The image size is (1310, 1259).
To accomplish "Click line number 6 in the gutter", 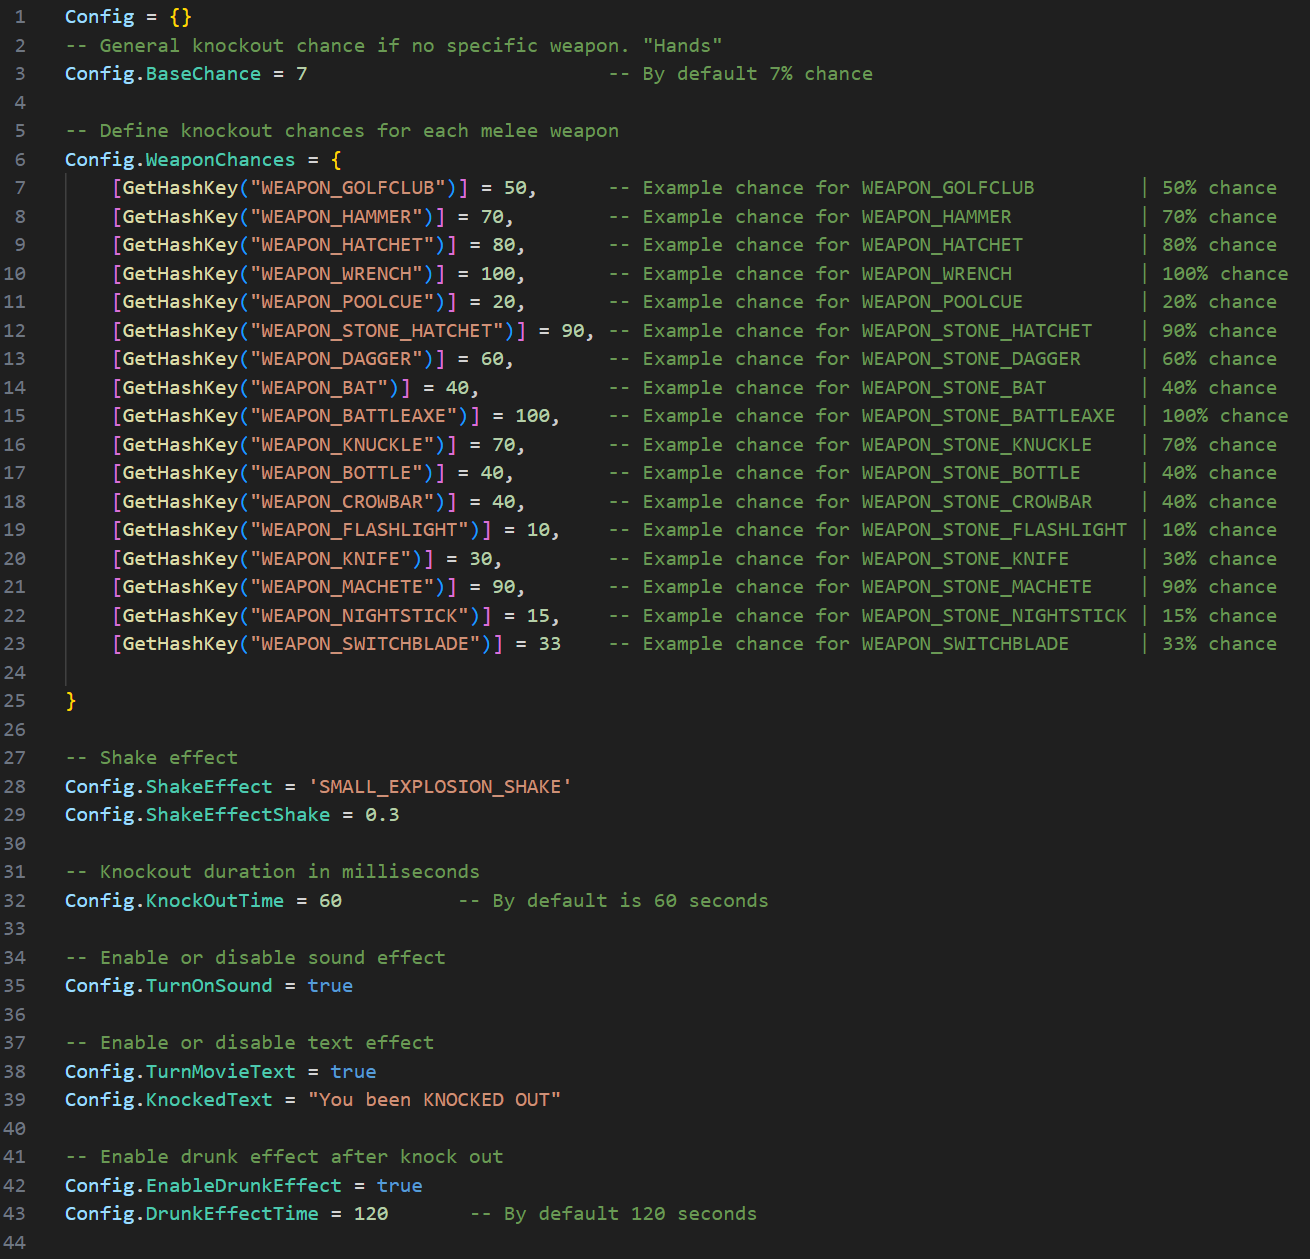I will point(20,160).
